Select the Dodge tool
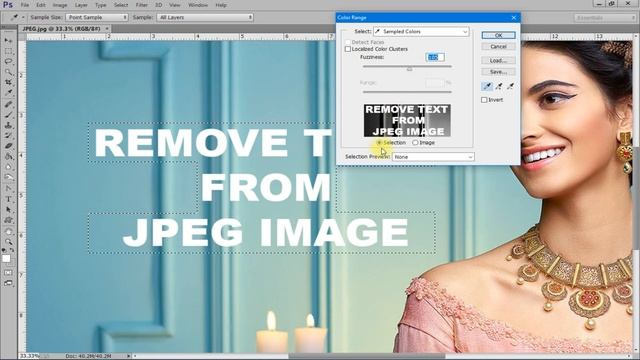The width and height of the screenshot is (640, 360). pos(8,177)
